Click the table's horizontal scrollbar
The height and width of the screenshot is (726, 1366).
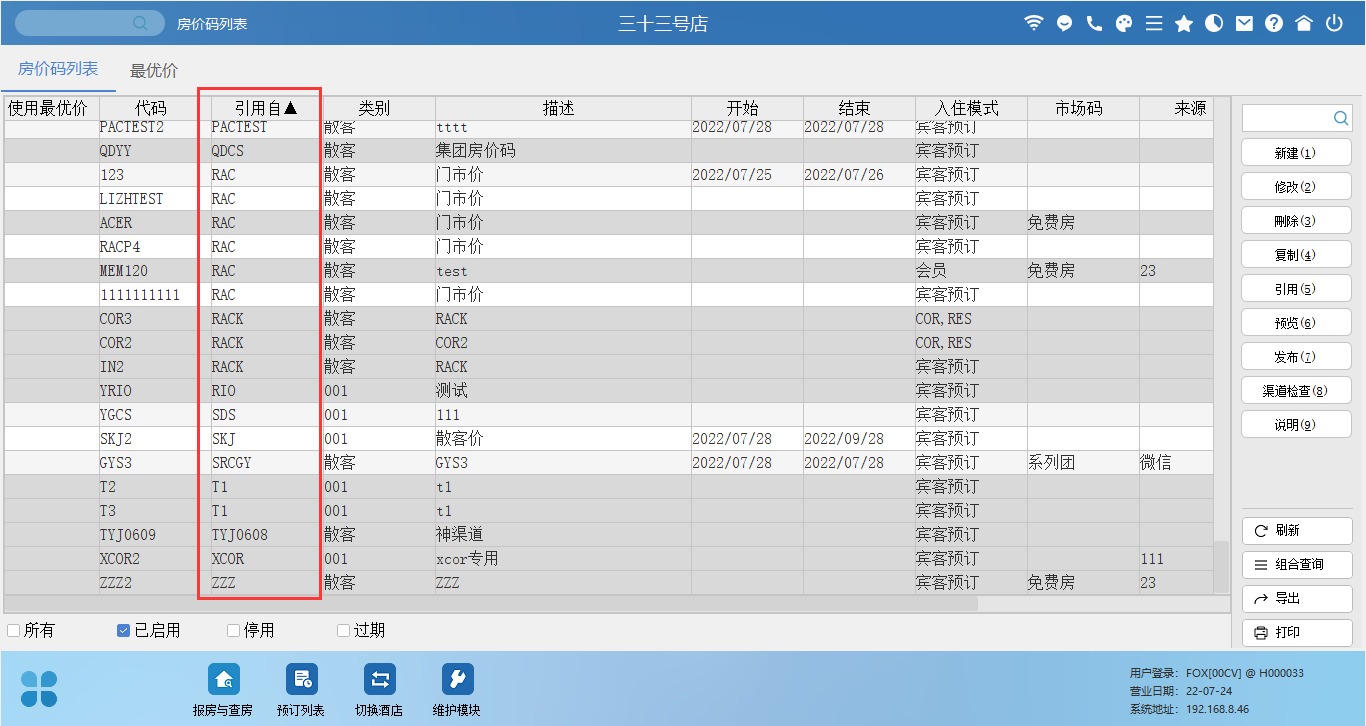tap(490, 604)
